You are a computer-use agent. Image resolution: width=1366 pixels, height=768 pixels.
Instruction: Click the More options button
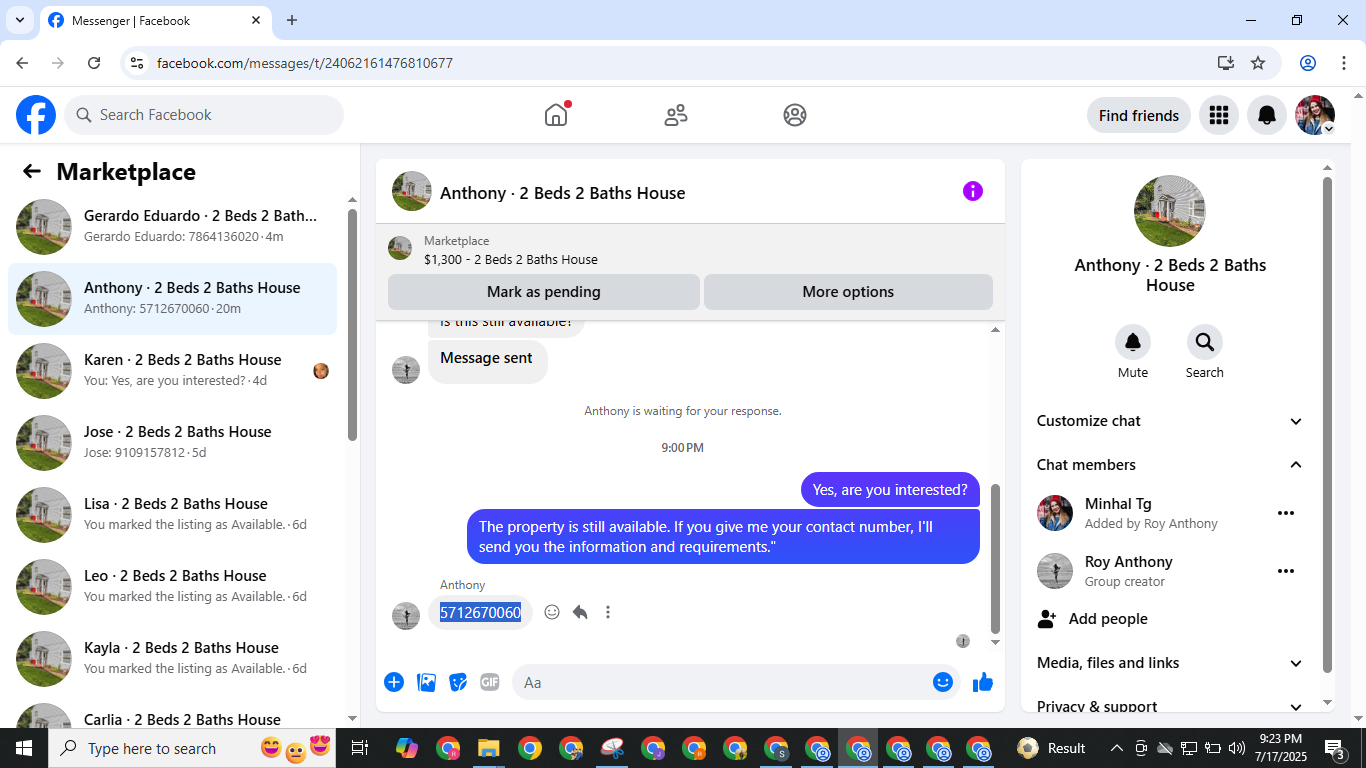click(848, 292)
